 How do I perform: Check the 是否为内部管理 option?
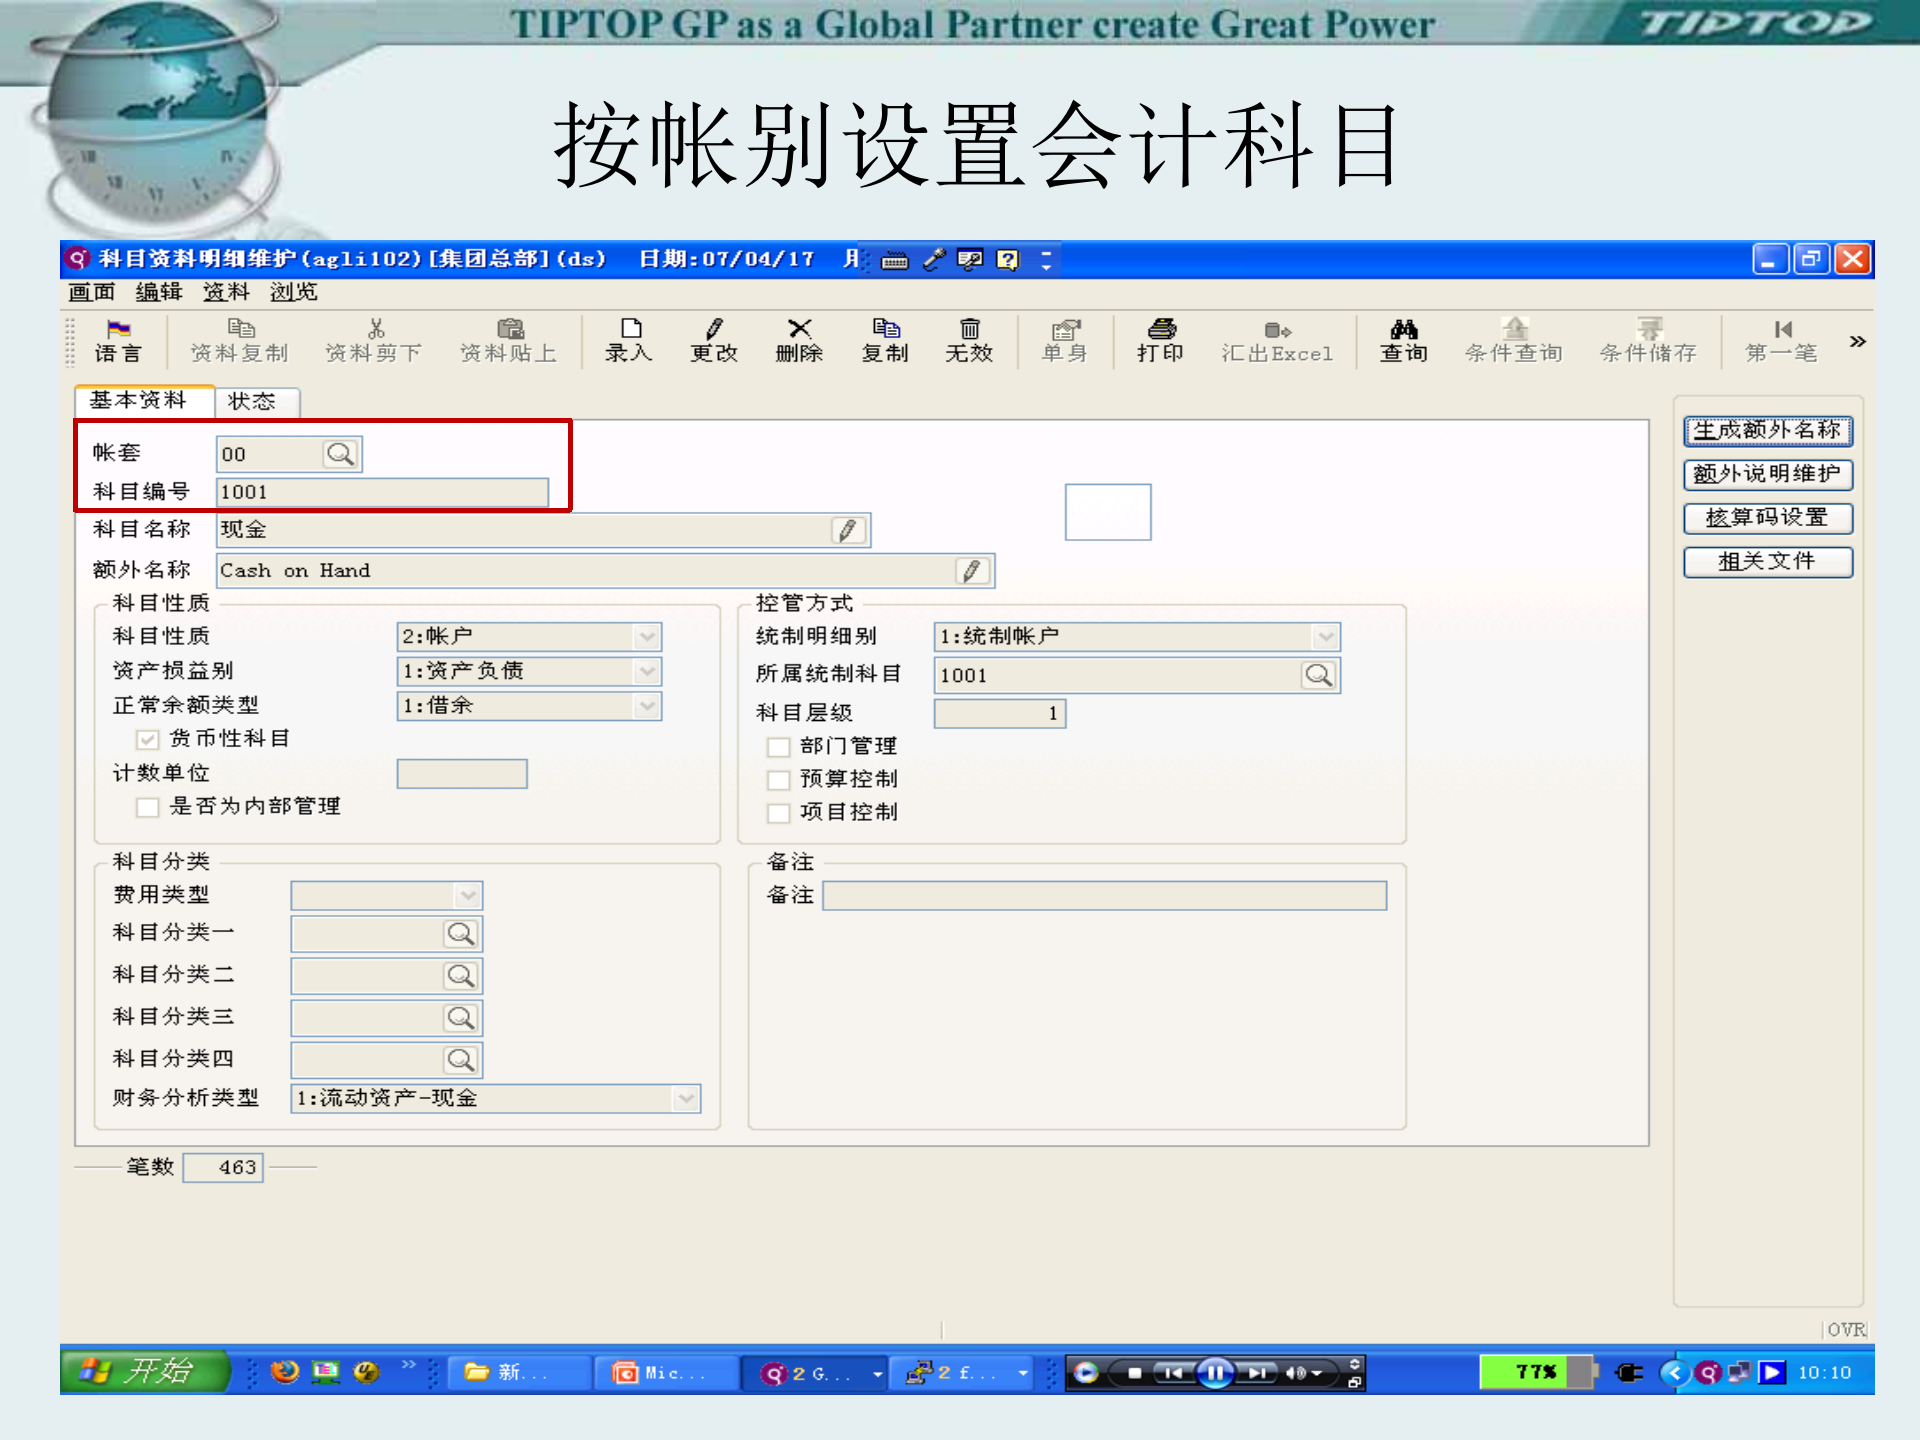pyautogui.click(x=146, y=806)
